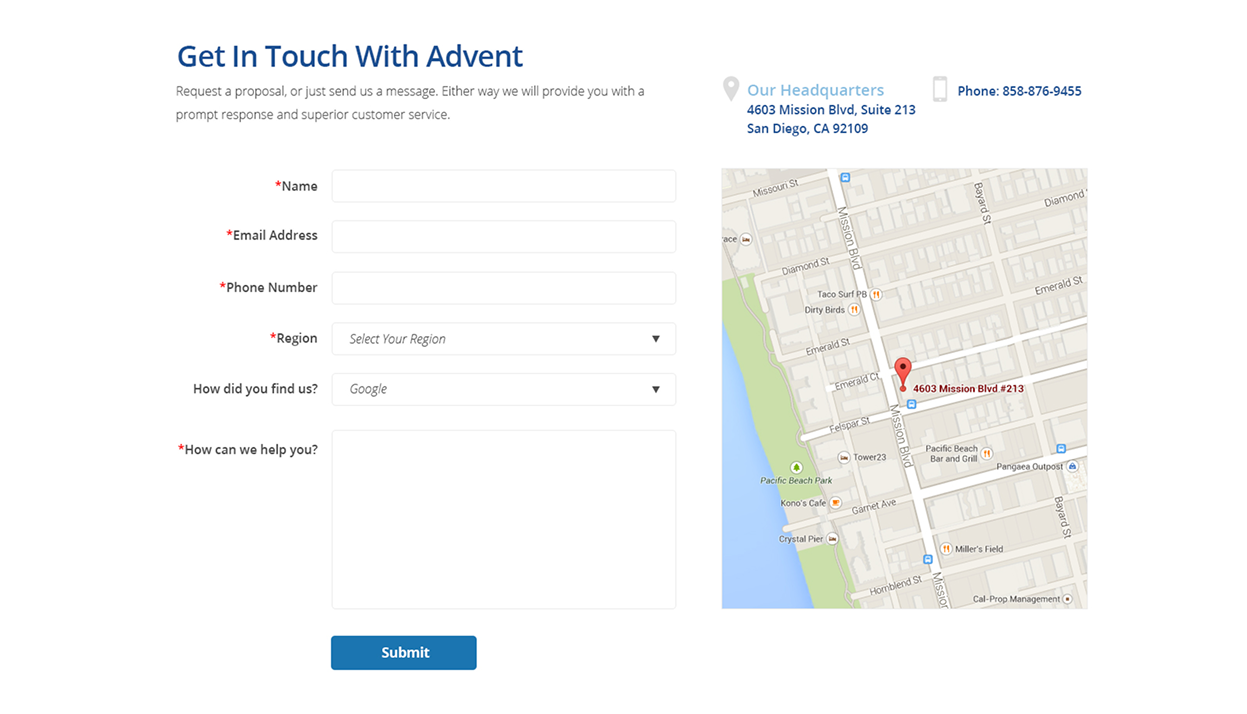Expand the How did you find us dropdown
The height and width of the screenshot is (714, 1247).
pyautogui.click(x=503, y=389)
